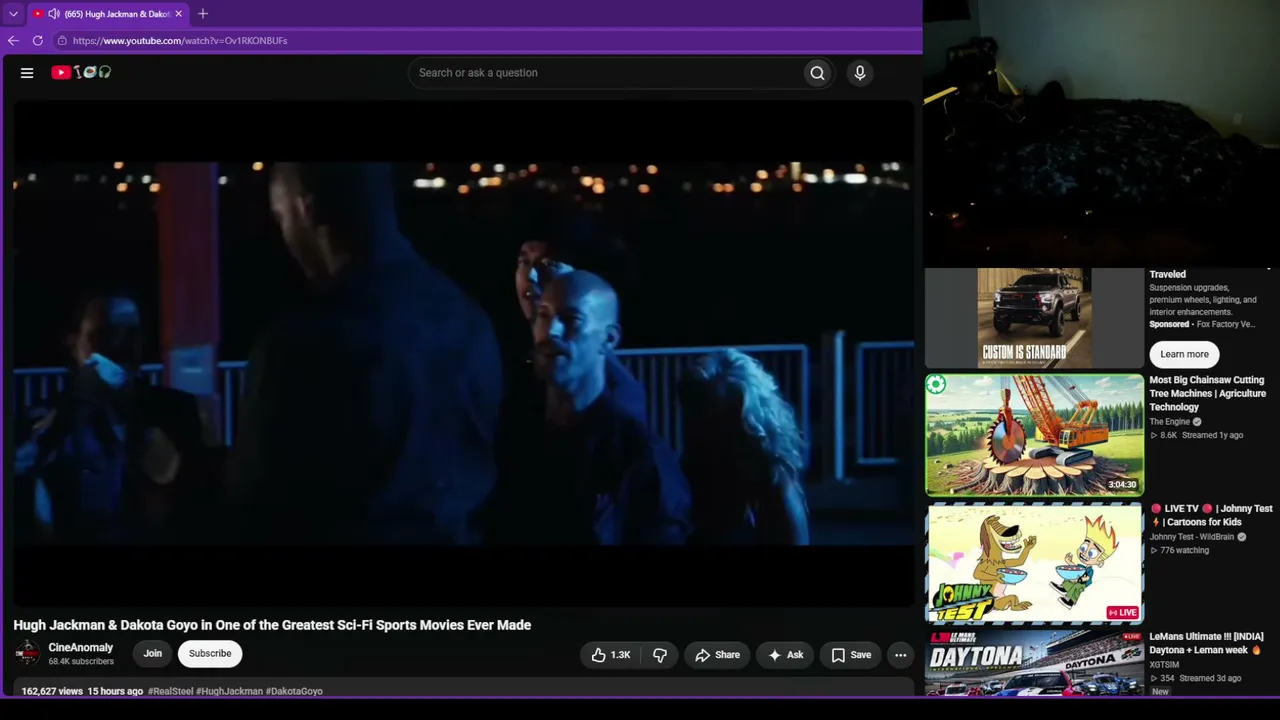Click the video title text

pyautogui.click(x=272, y=625)
